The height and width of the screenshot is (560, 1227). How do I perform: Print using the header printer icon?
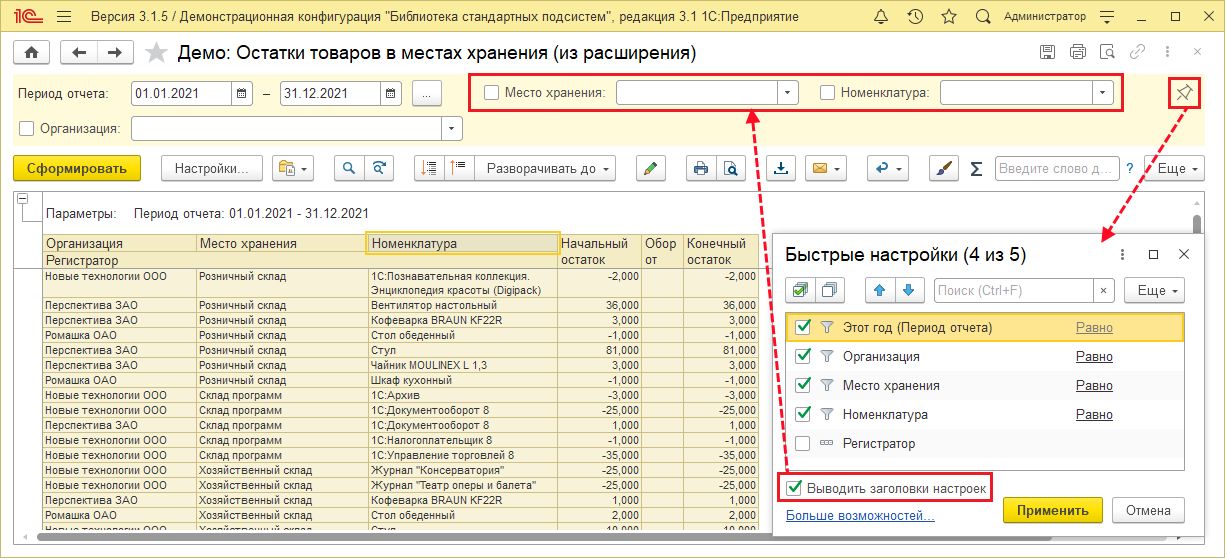pyautogui.click(x=1077, y=52)
